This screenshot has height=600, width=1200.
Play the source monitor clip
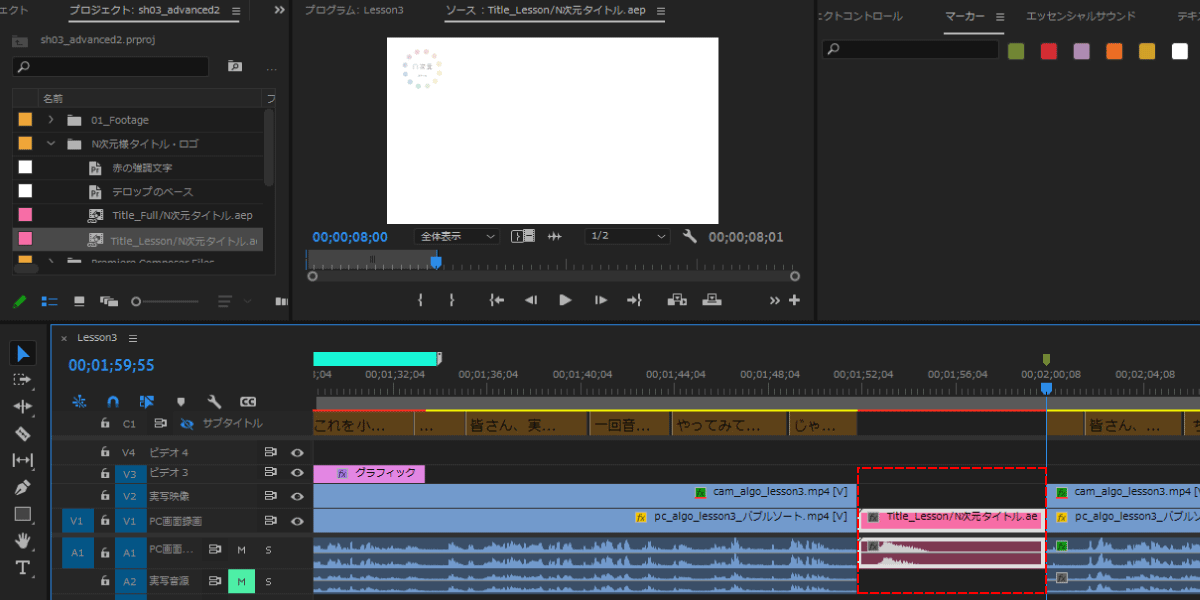coord(565,299)
